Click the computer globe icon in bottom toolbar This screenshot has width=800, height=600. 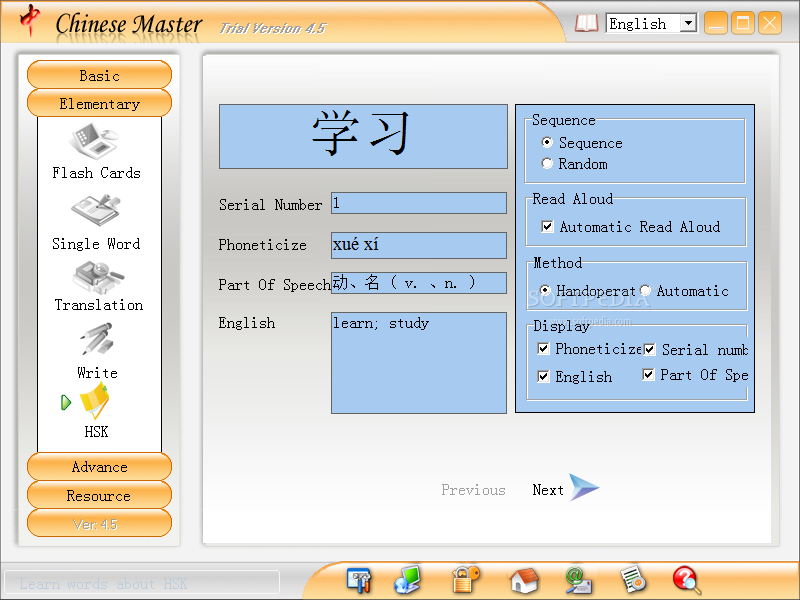pyautogui.click(x=408, y=580)
